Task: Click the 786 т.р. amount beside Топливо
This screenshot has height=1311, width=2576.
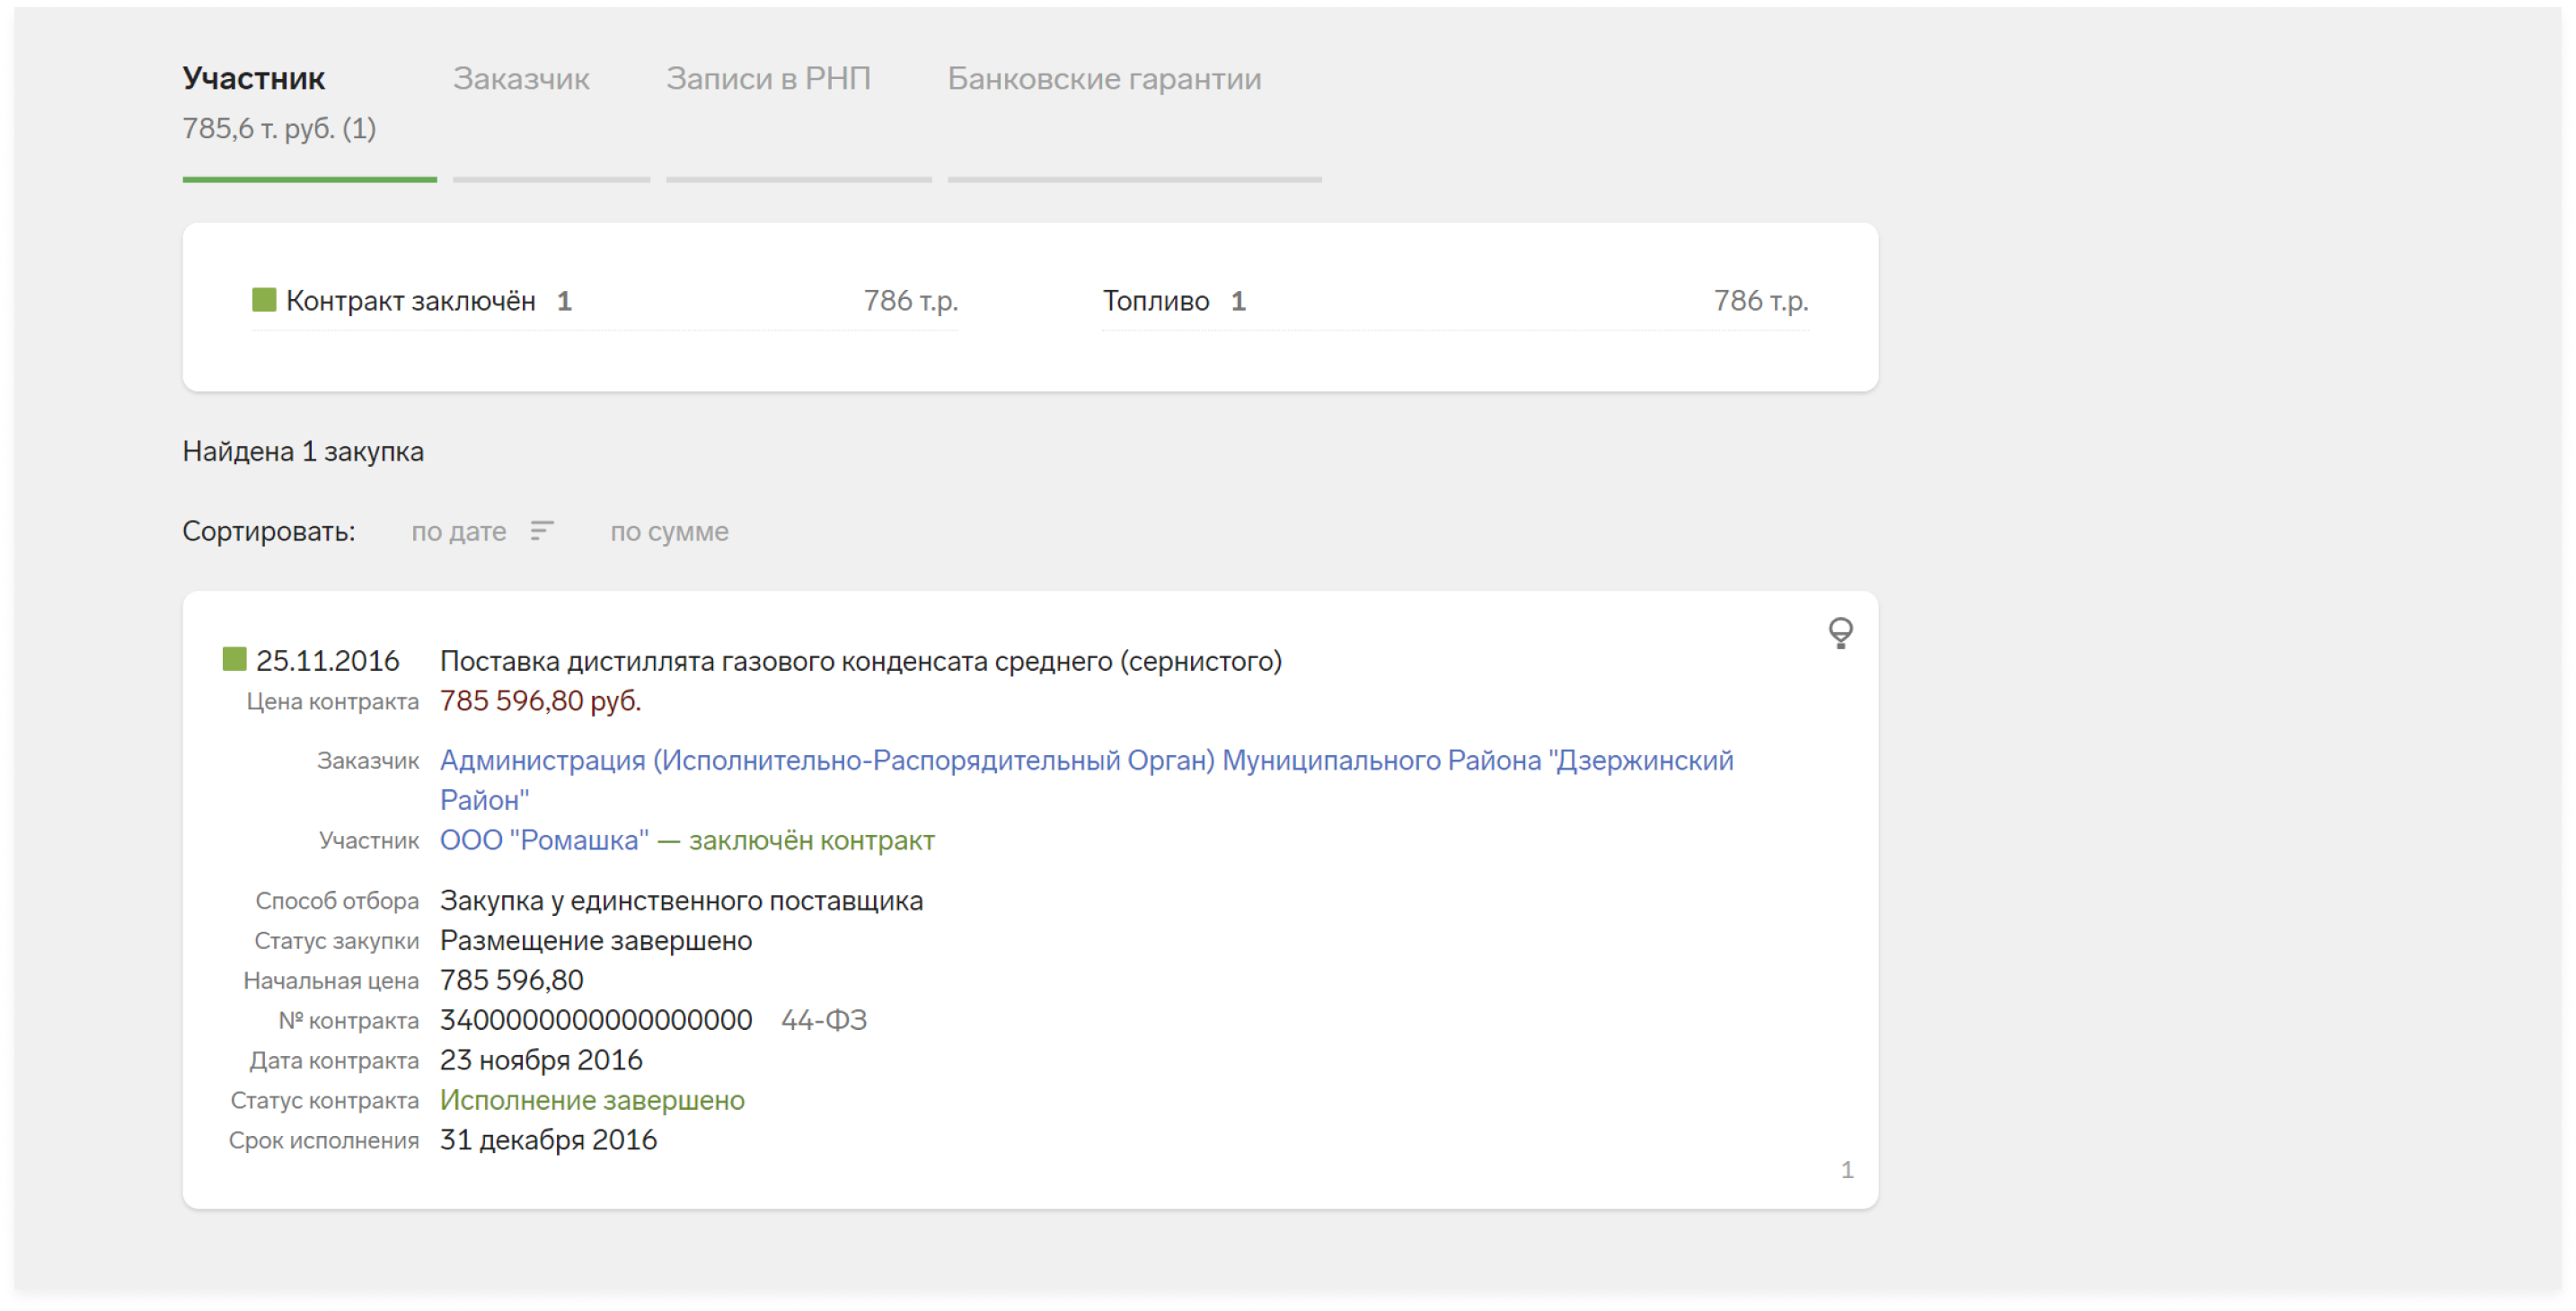Action: tap(1760, 301)
